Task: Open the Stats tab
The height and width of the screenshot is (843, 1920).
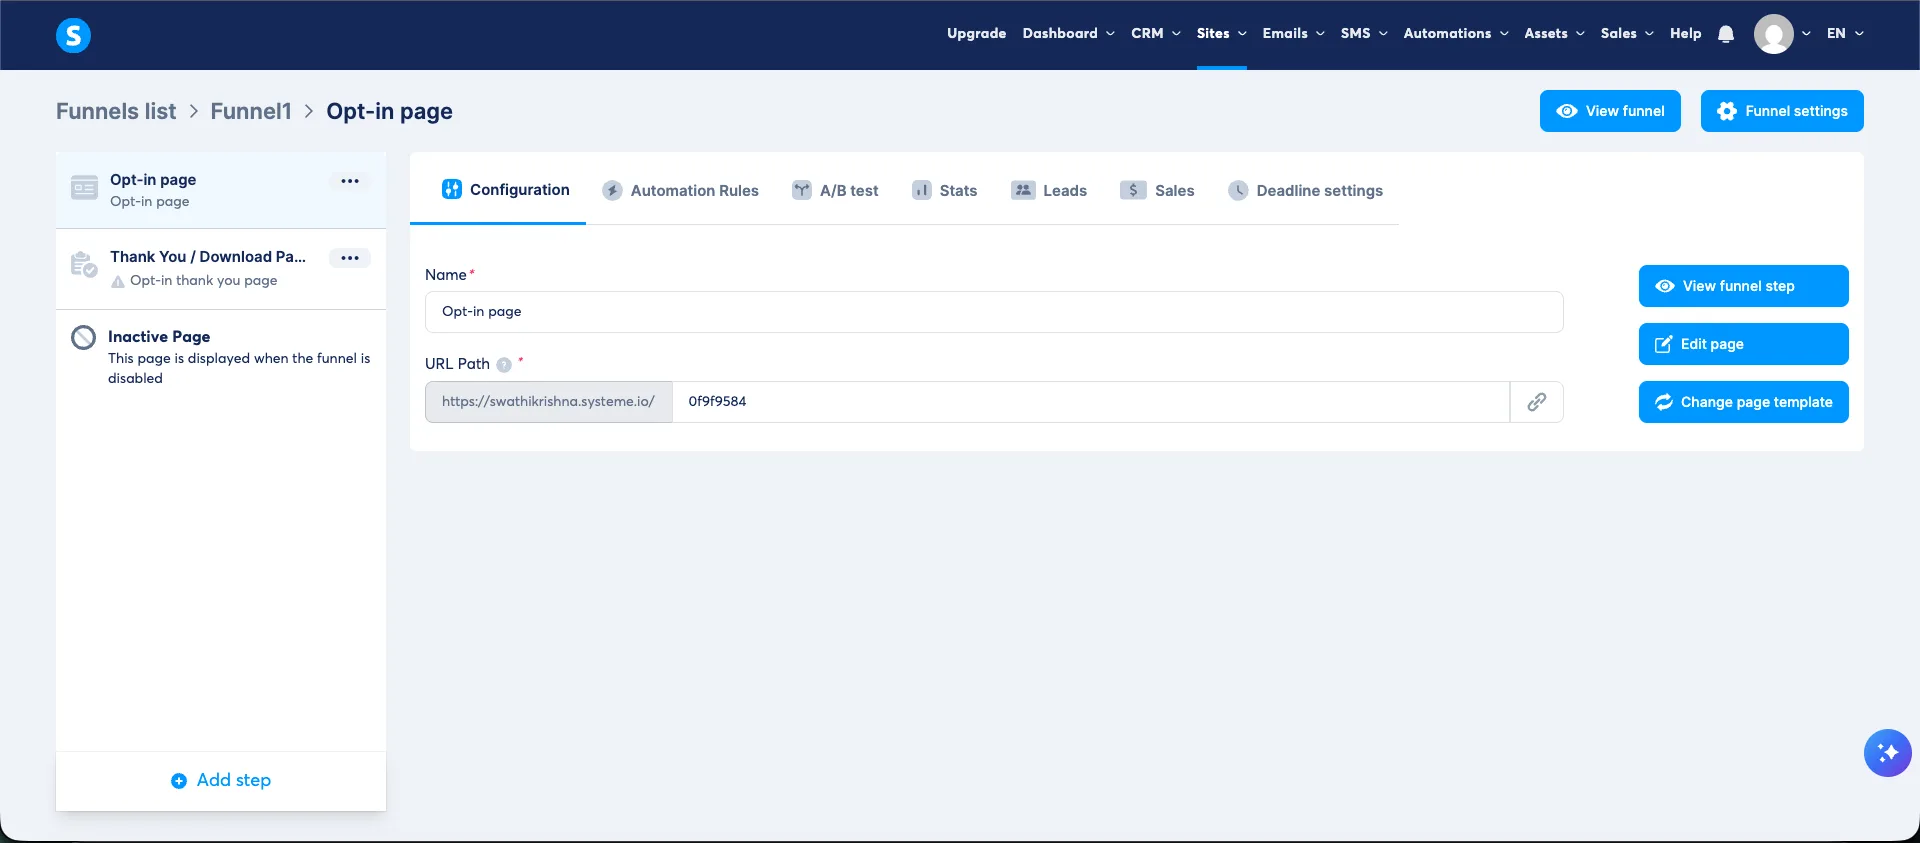Action: click(944, 190)
